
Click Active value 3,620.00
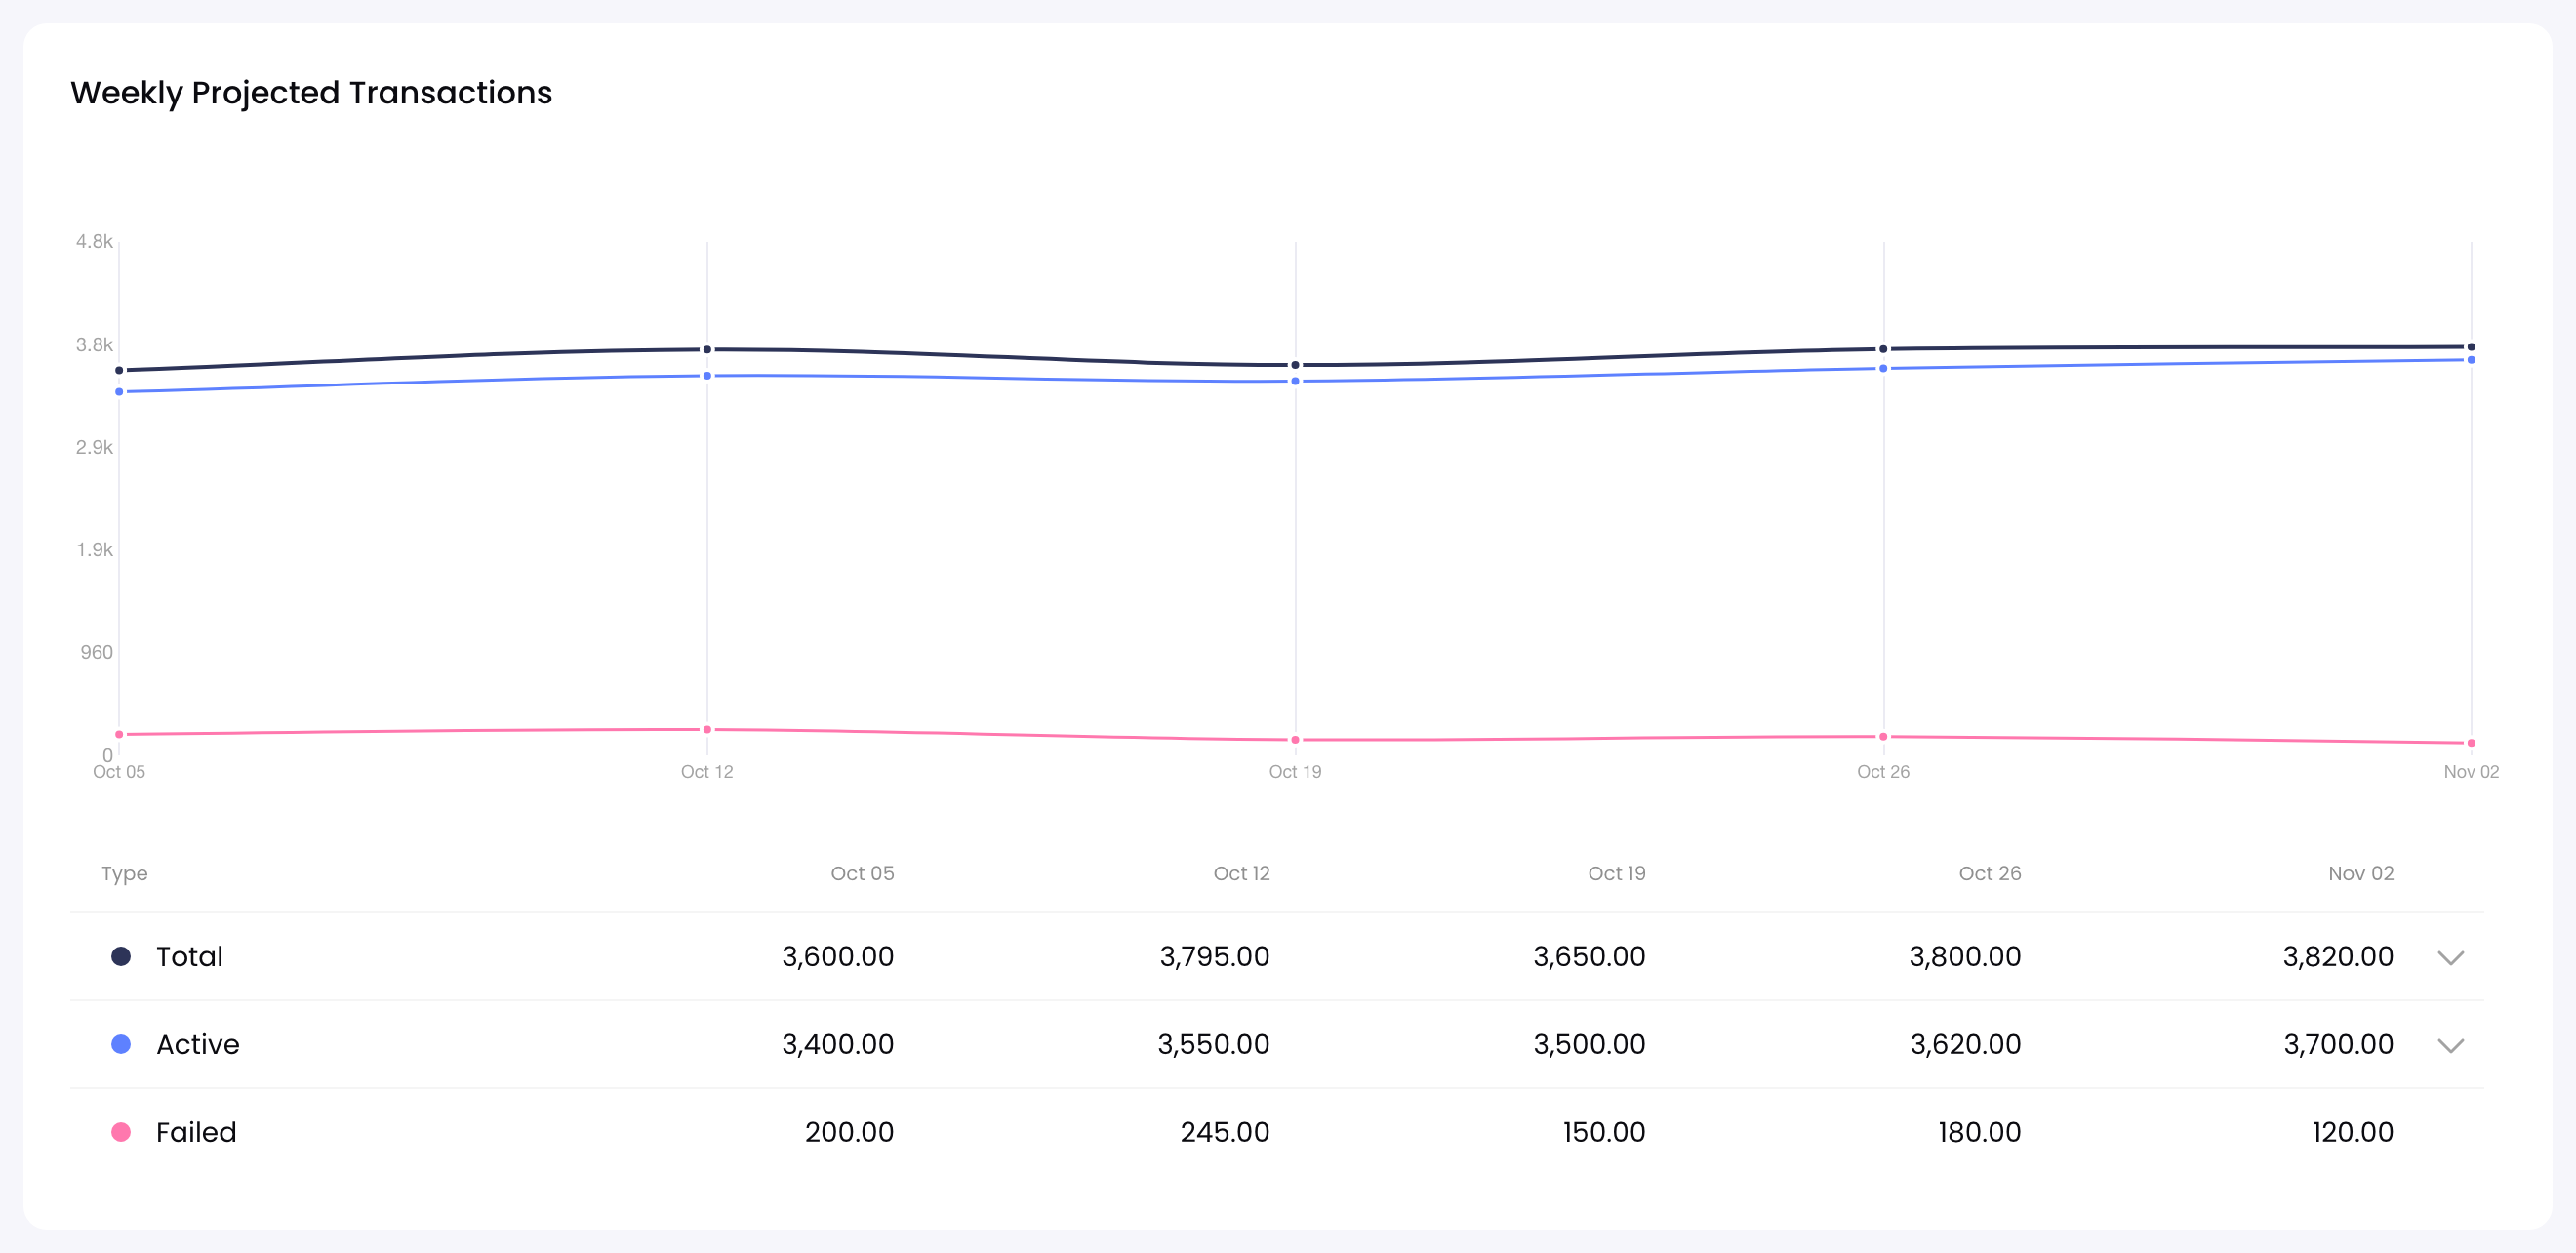pos(1965,1044)
